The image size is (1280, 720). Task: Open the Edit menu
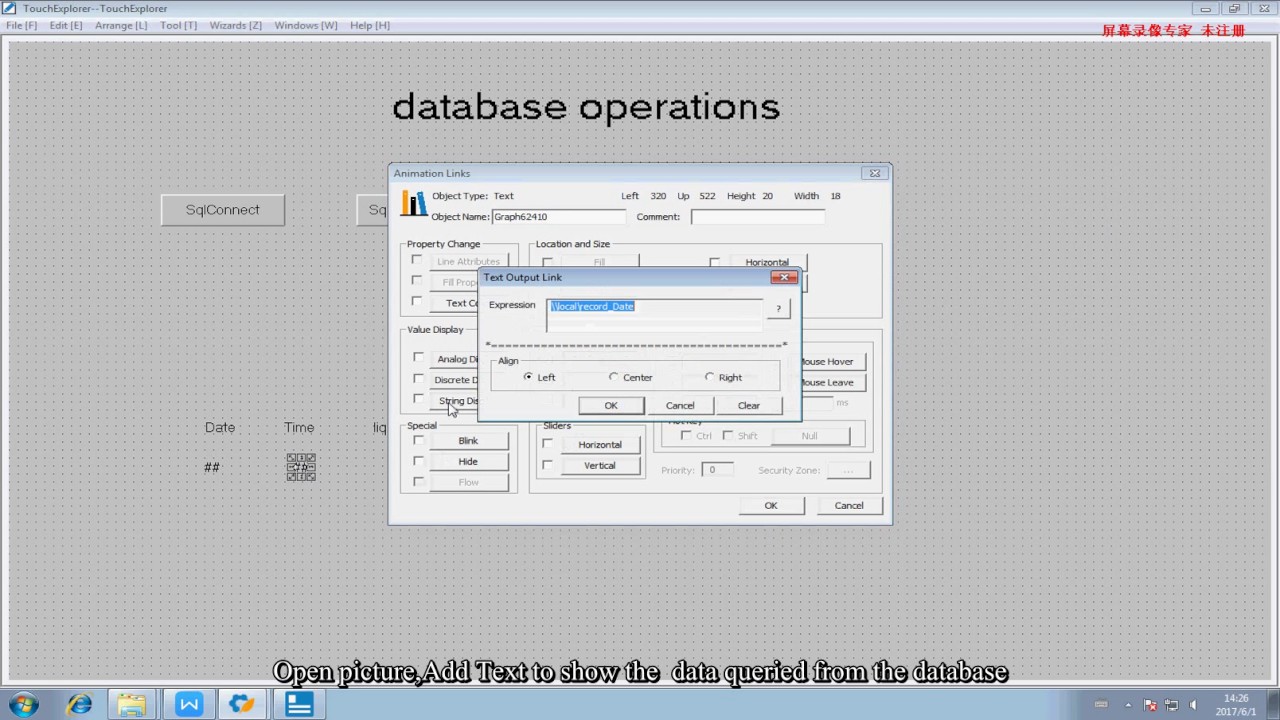pos(66,25)
